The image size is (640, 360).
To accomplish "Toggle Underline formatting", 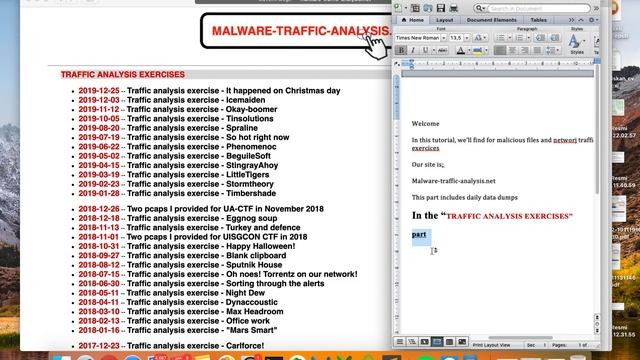I will pyautogui.click(x=425, y=51).
